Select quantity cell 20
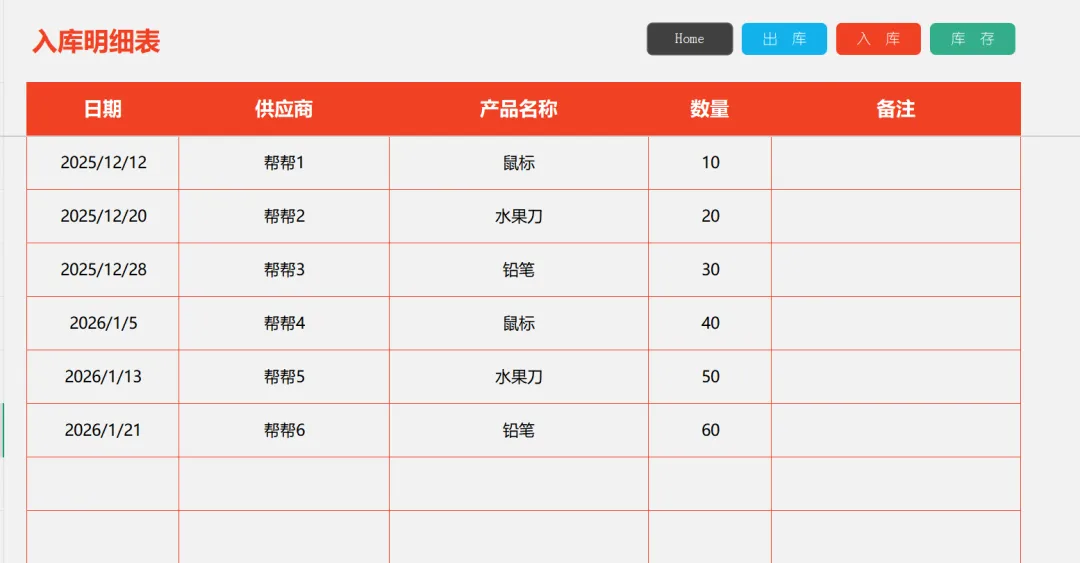The image size is (1080, 563). (710, 216)
